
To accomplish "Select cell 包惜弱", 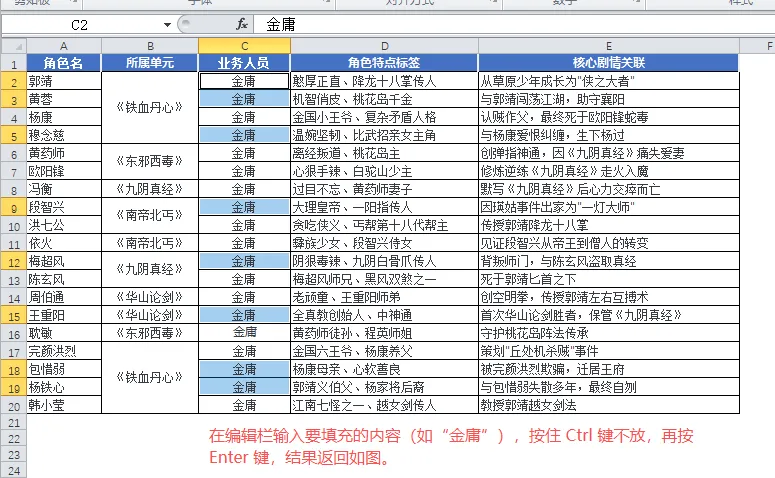I will pos(64,369).
